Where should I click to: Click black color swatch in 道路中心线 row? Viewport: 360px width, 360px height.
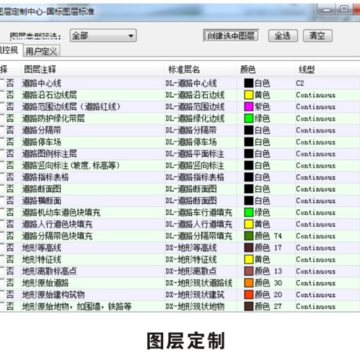pyautogui.click(x=249, y=83)
